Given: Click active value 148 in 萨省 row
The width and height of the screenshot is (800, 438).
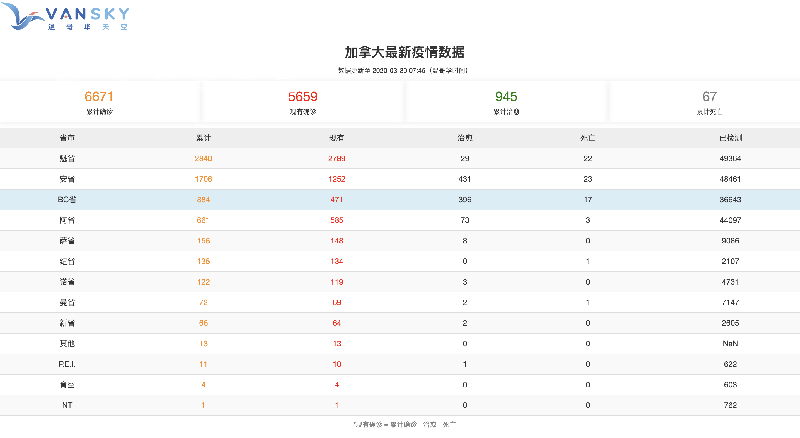Looking at the screenshot, I should [x=337, y=241].
